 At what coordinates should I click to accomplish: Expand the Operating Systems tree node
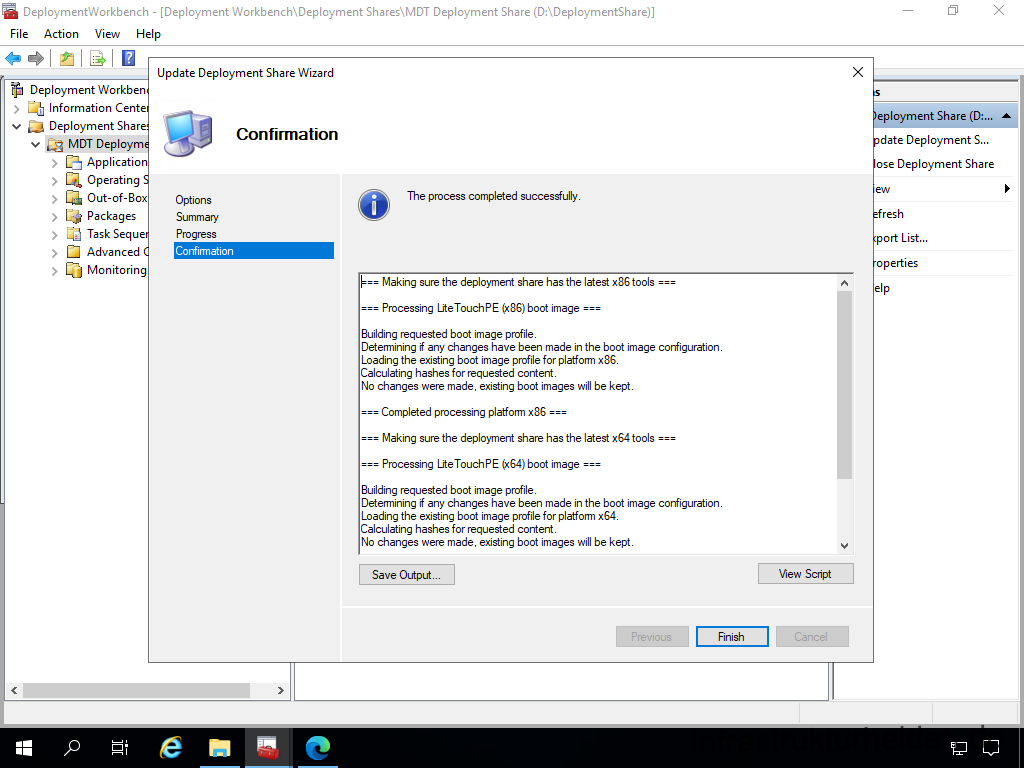(55, 181)
